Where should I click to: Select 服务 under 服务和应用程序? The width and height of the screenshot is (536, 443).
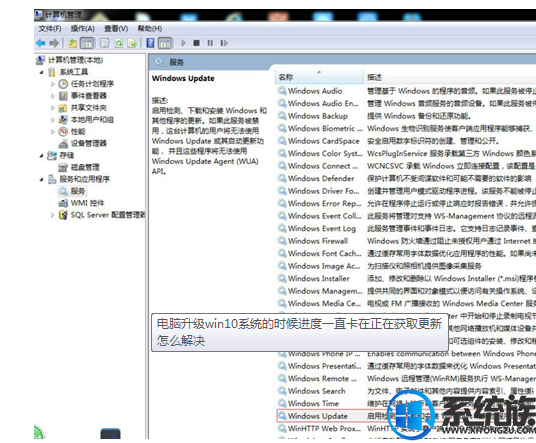pos(78,191)
